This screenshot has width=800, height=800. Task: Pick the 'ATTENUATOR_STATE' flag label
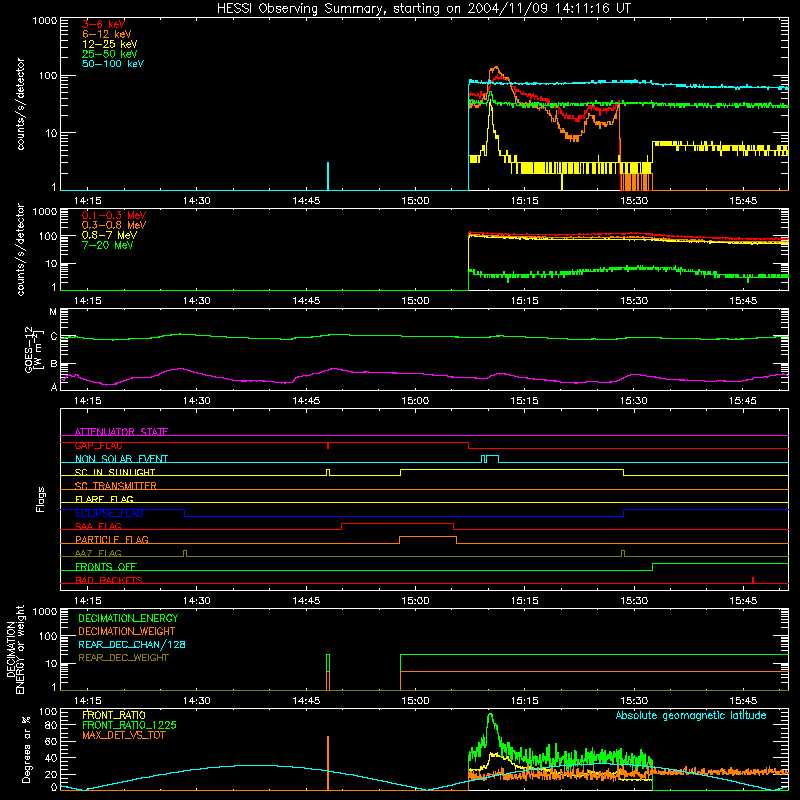tap(121, 432)
